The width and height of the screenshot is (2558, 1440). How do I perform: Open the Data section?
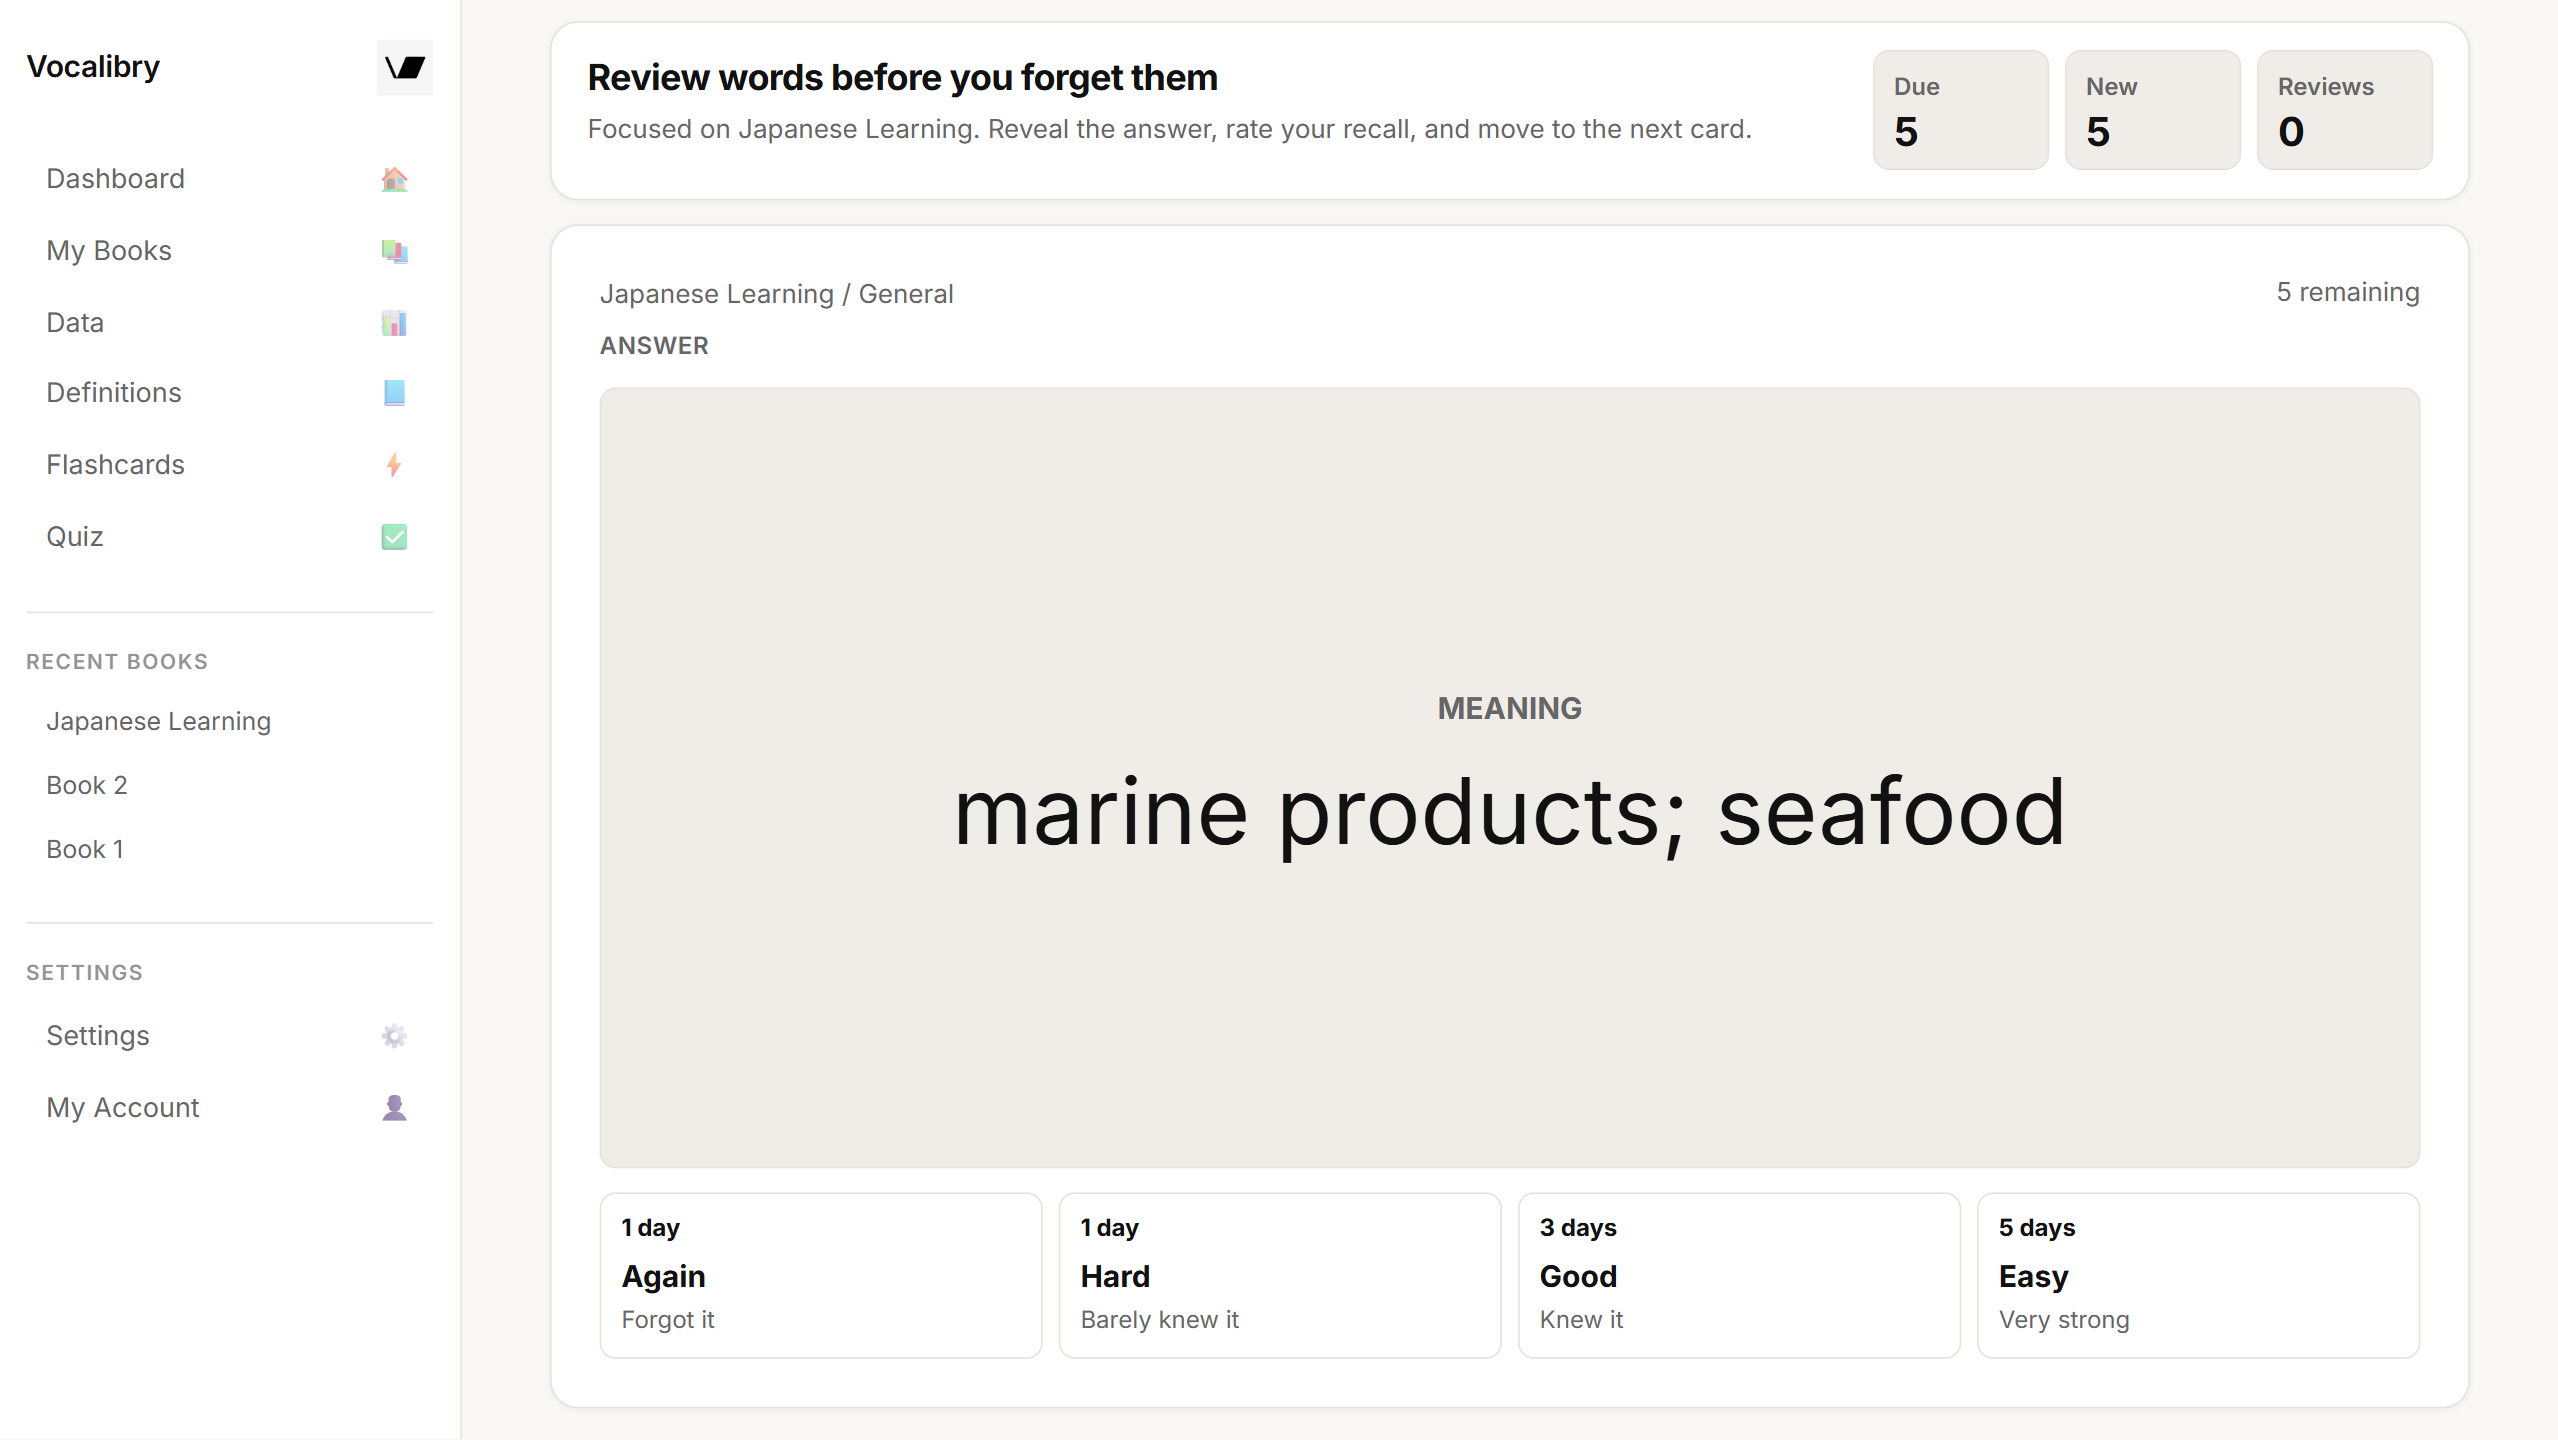(229, 323)
